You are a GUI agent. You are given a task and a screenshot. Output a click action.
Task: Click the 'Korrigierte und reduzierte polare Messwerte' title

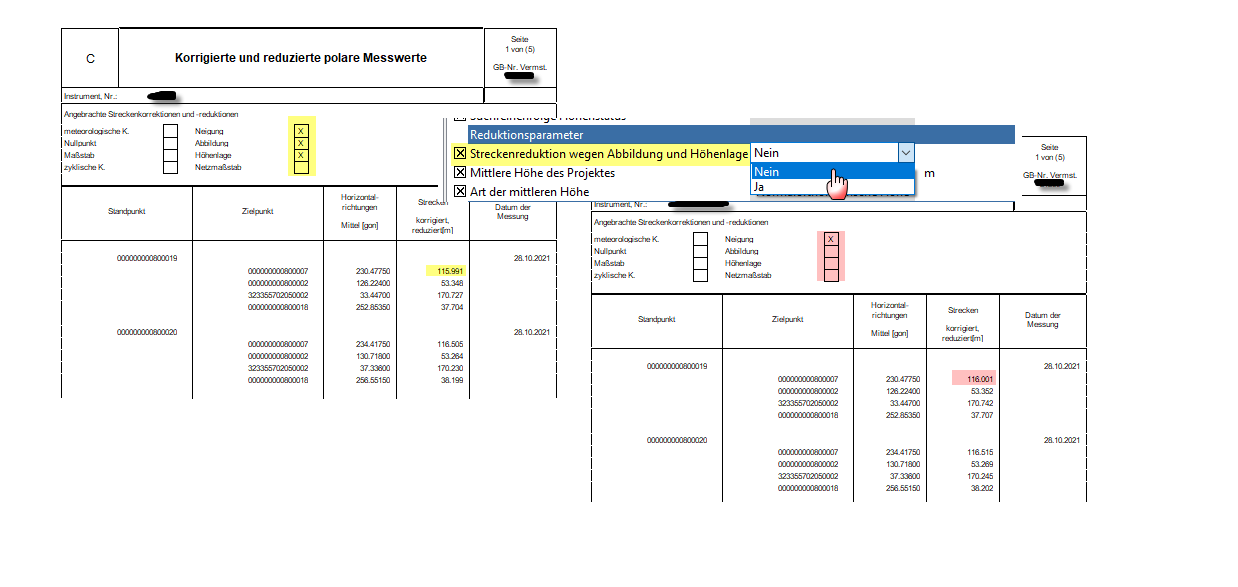(x=301, y=58)
